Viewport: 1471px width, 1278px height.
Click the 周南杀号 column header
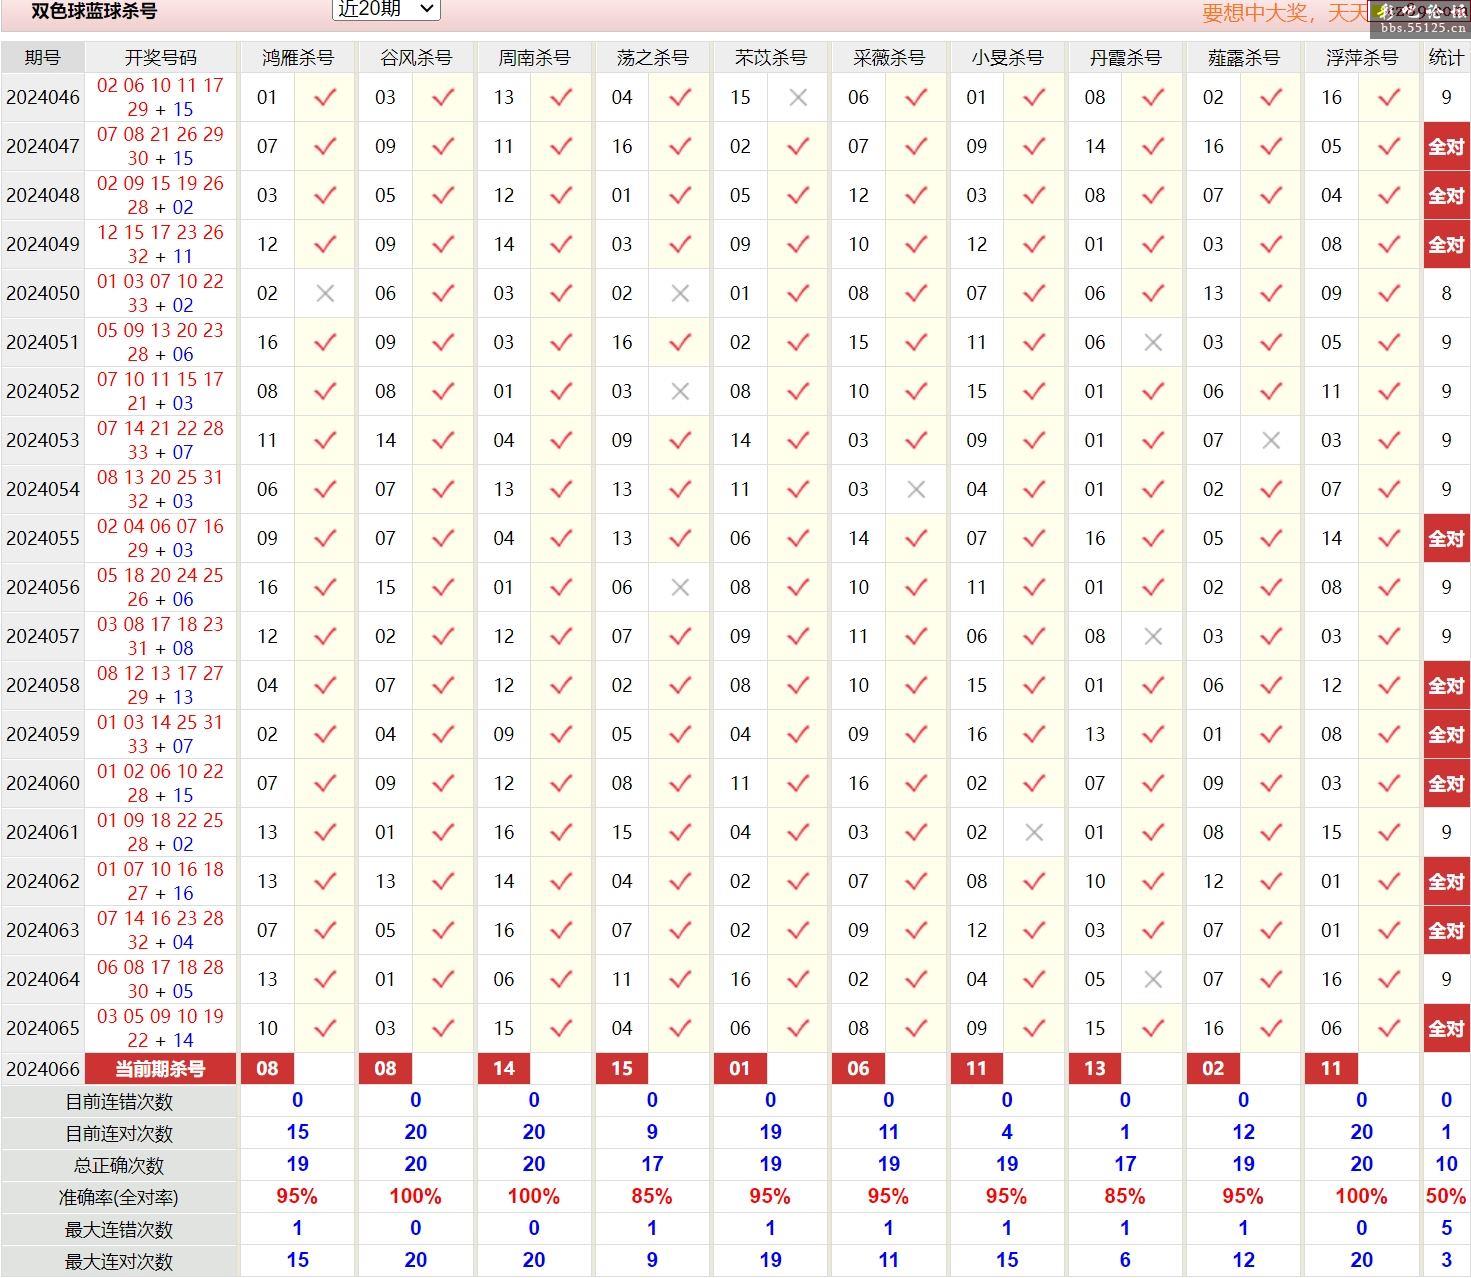tap(534, 58)
